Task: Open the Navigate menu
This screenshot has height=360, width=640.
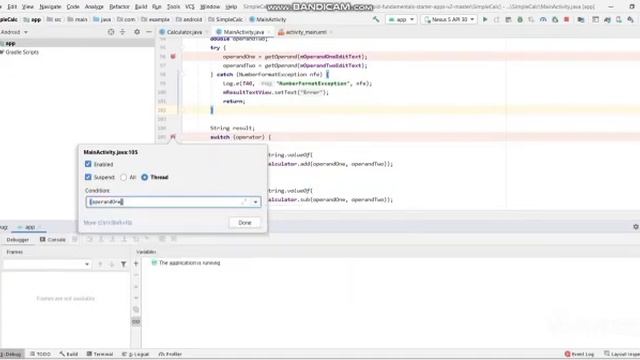Action: 50,7
